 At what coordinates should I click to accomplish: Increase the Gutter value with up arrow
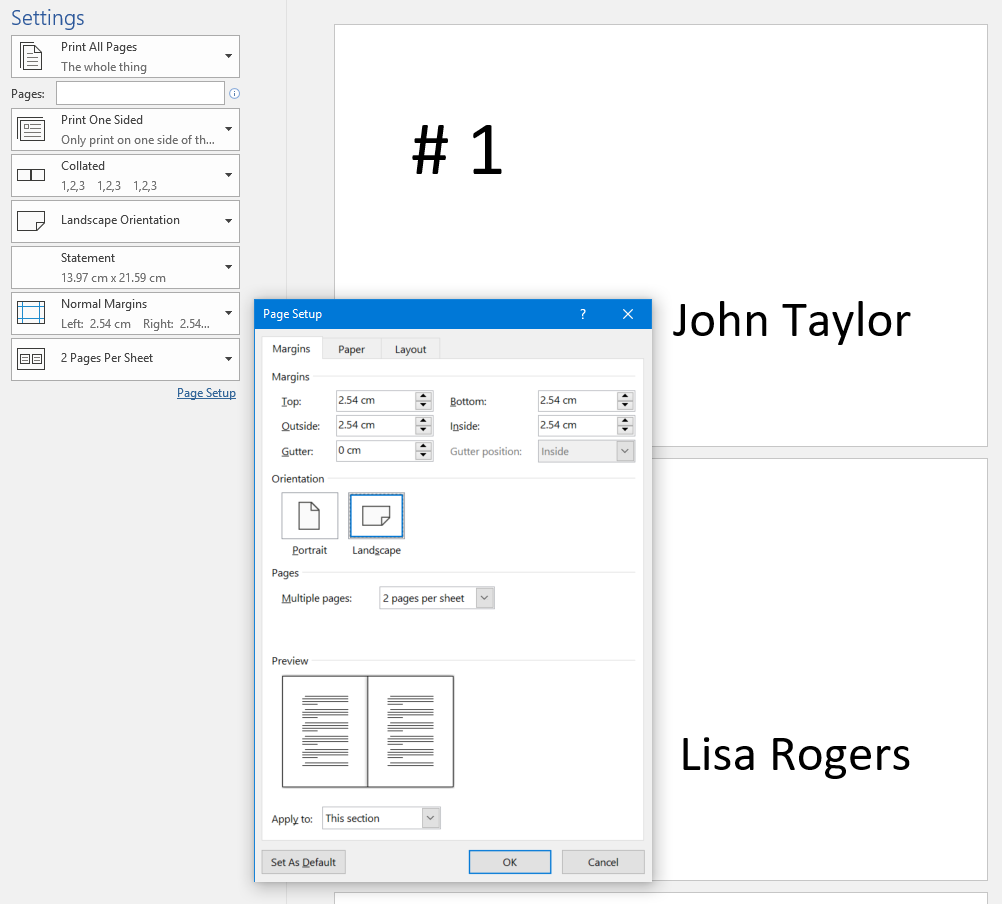coord(424,447)
